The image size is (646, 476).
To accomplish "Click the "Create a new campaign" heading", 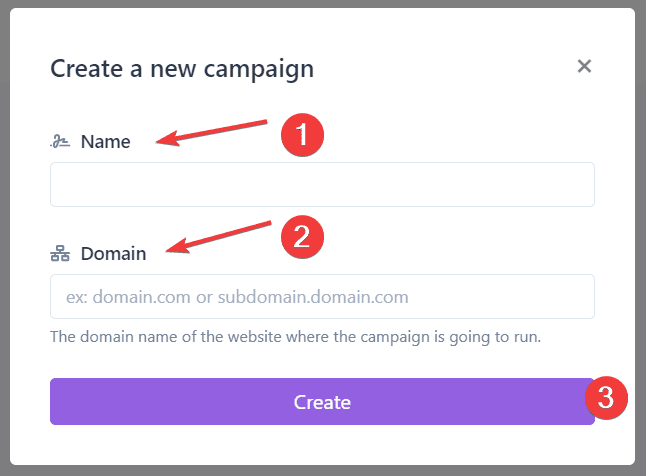I will click(x=182, y=69).
